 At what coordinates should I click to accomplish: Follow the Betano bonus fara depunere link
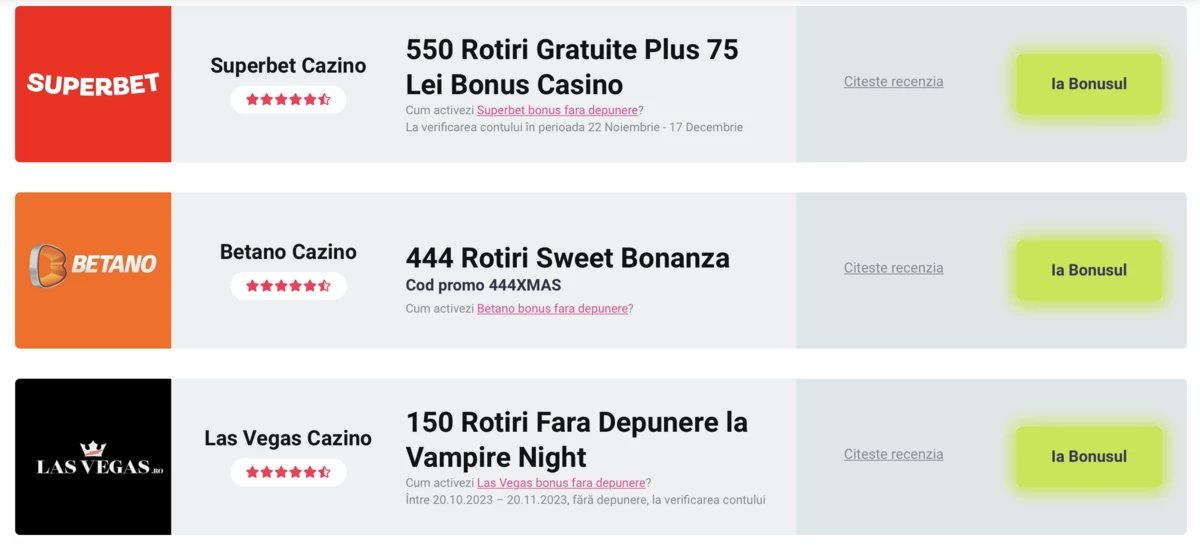click(552, 309)
